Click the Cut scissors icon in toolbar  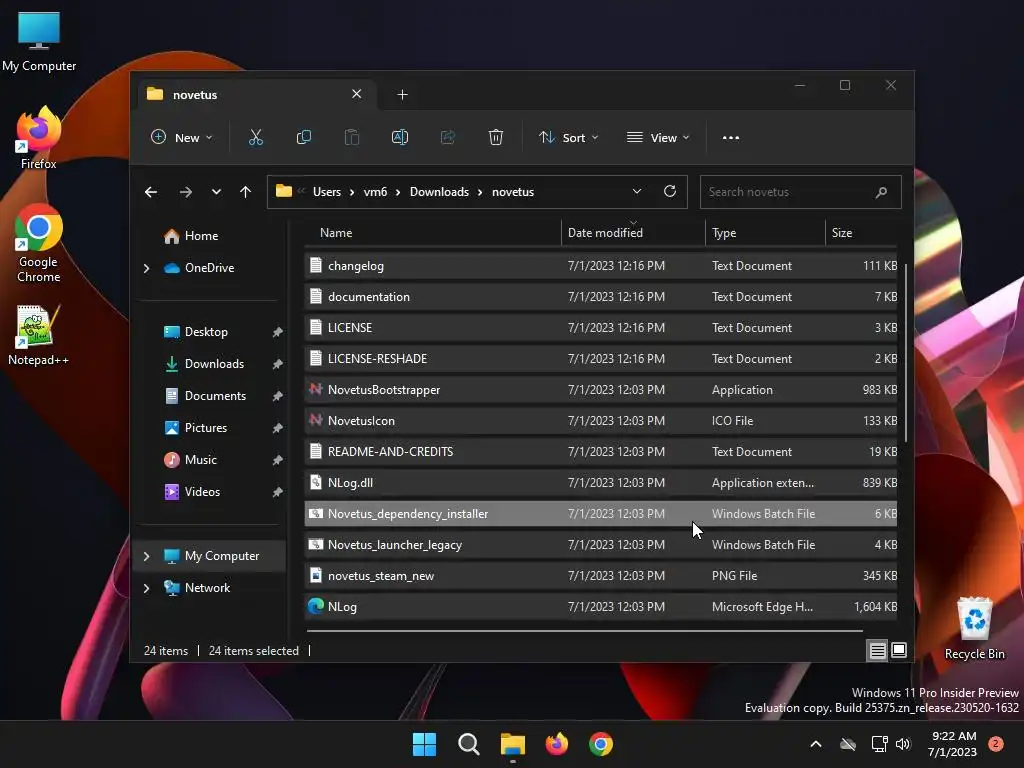pos(255,137)
